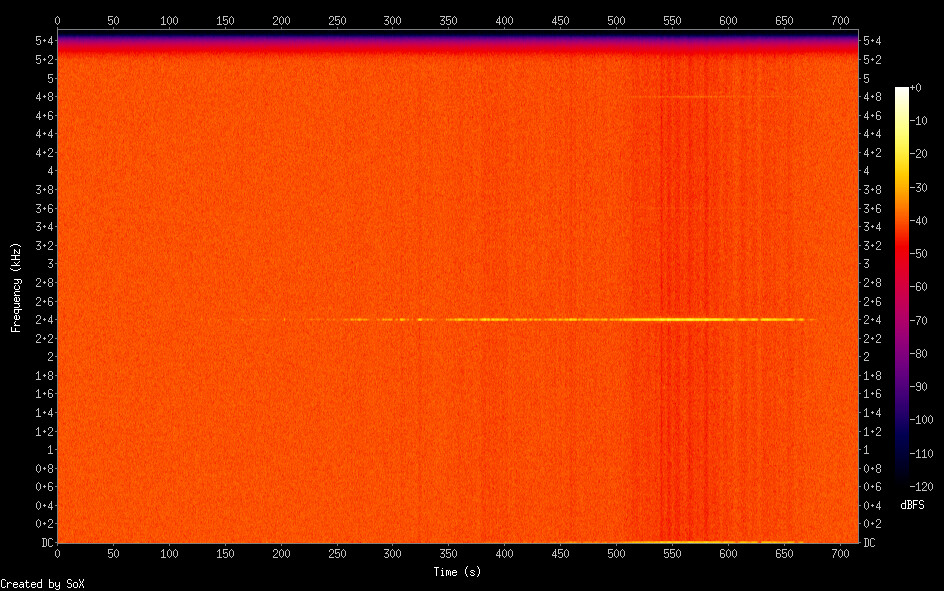Click the 5.4 label on left frequency axis

click(x=43, y=40)
